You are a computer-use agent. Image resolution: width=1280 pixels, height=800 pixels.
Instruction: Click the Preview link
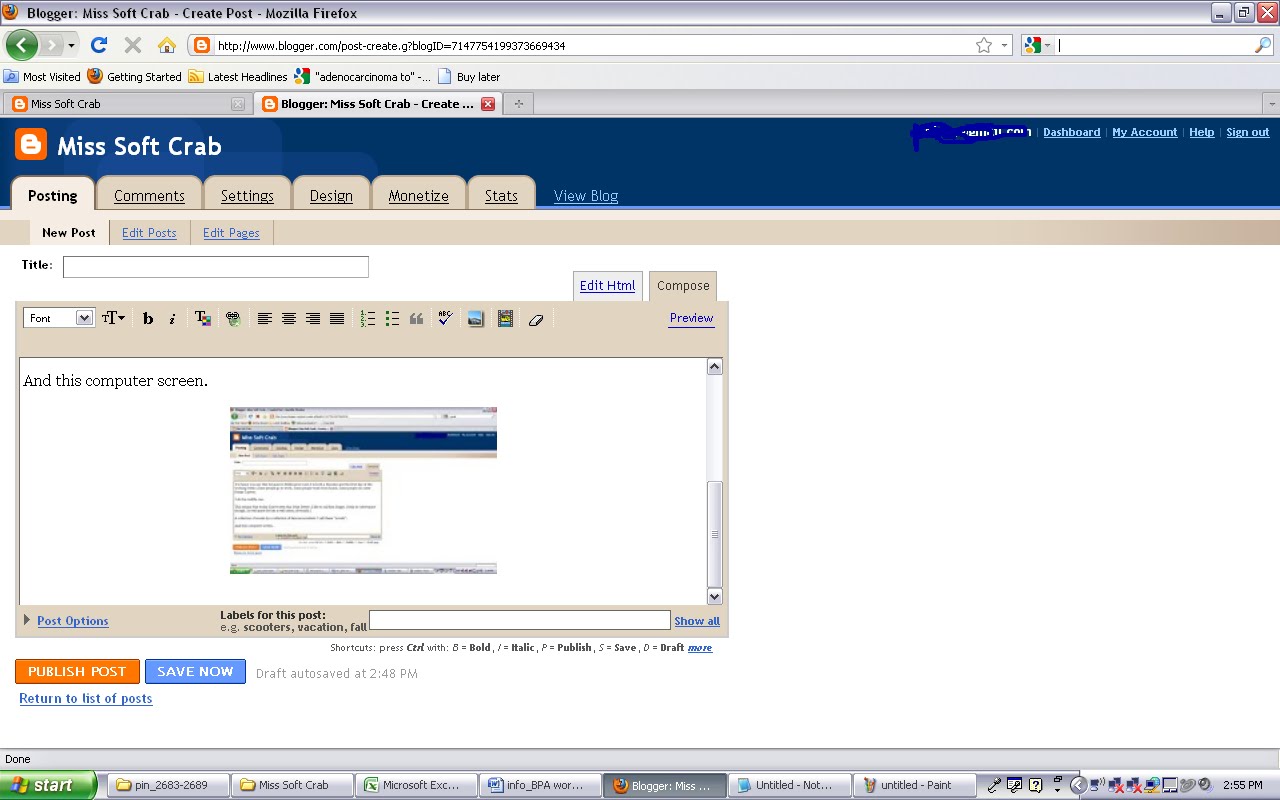coord(691,318)
